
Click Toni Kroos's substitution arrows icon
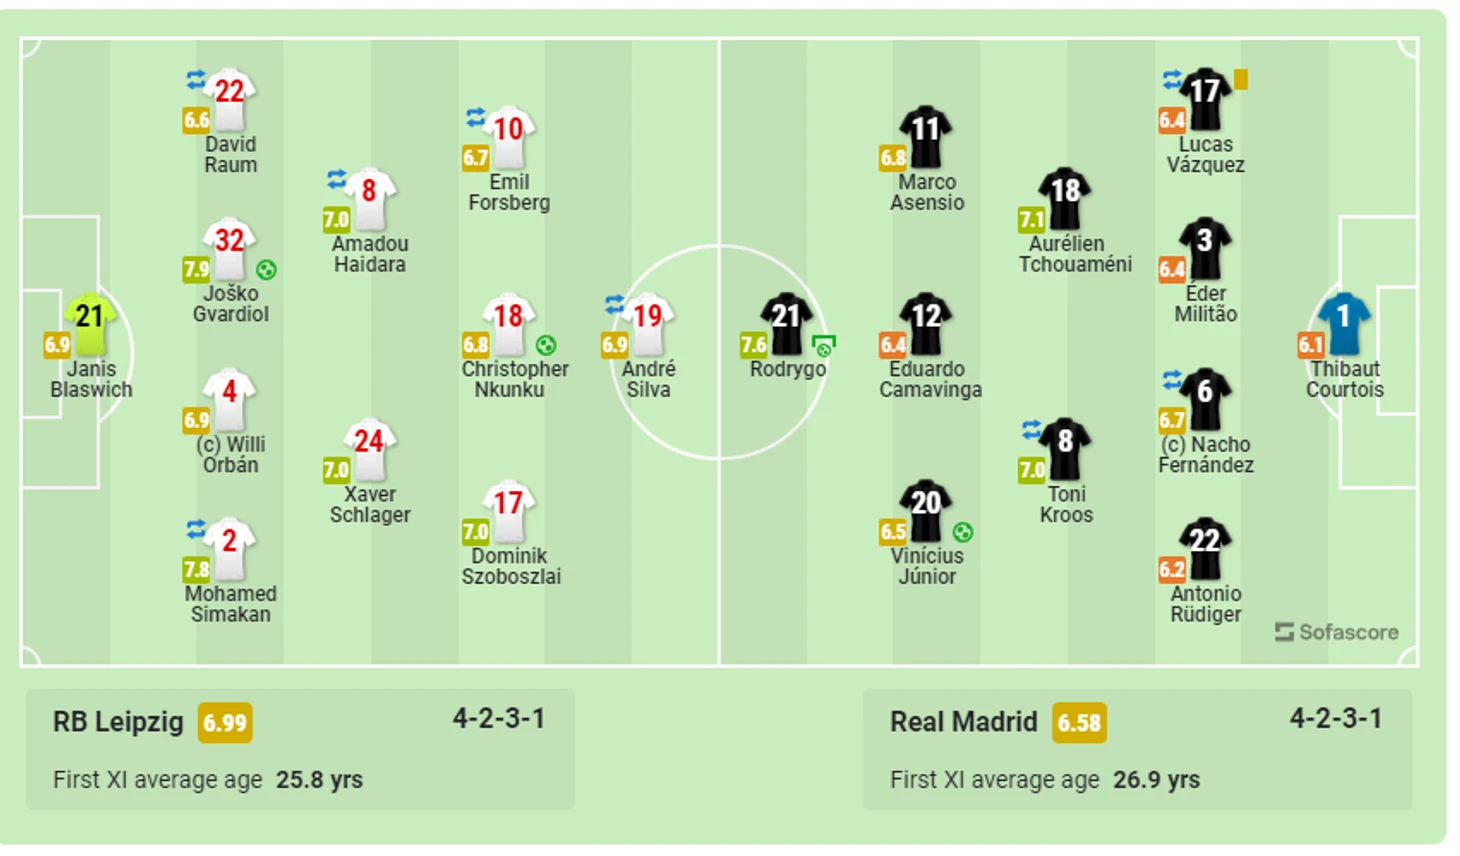1032,430
